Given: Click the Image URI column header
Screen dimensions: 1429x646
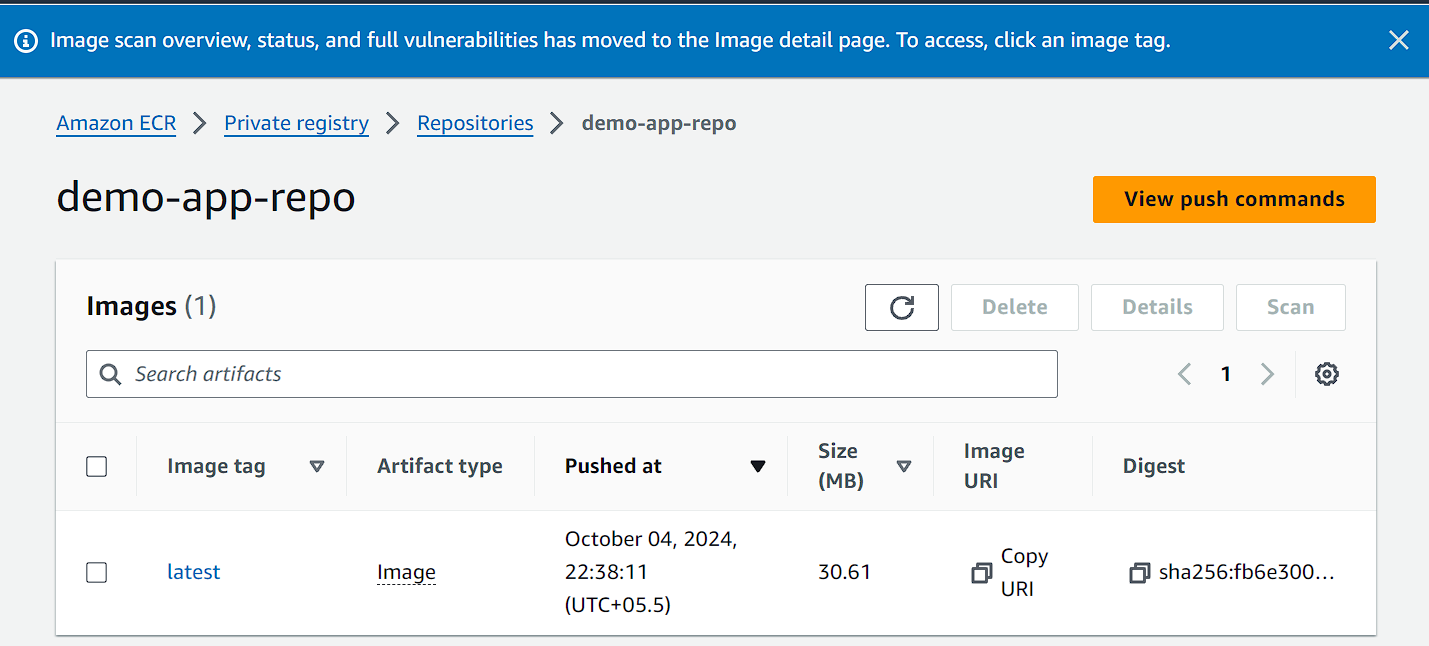Looking at the screenshot, I should [994, 466].
